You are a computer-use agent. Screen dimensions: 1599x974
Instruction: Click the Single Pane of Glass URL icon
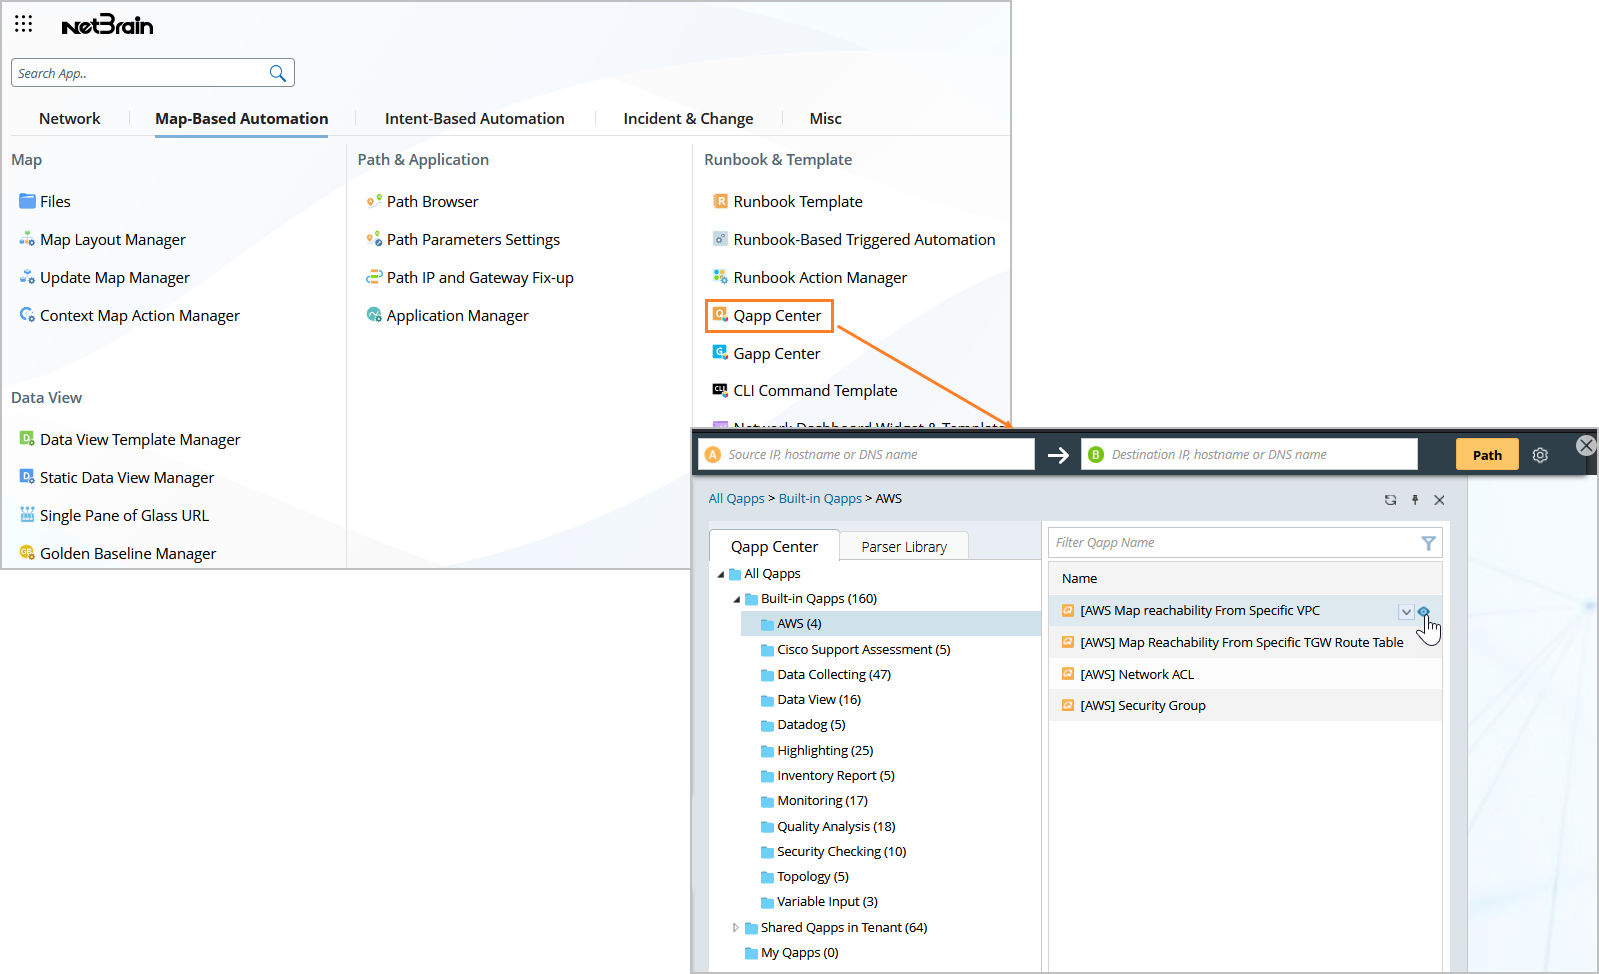point(27,515)
